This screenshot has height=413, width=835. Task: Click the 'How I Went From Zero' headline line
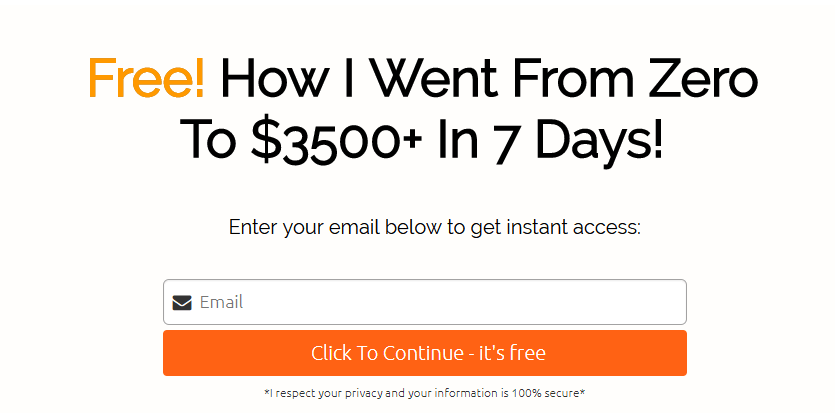(489, 79)
